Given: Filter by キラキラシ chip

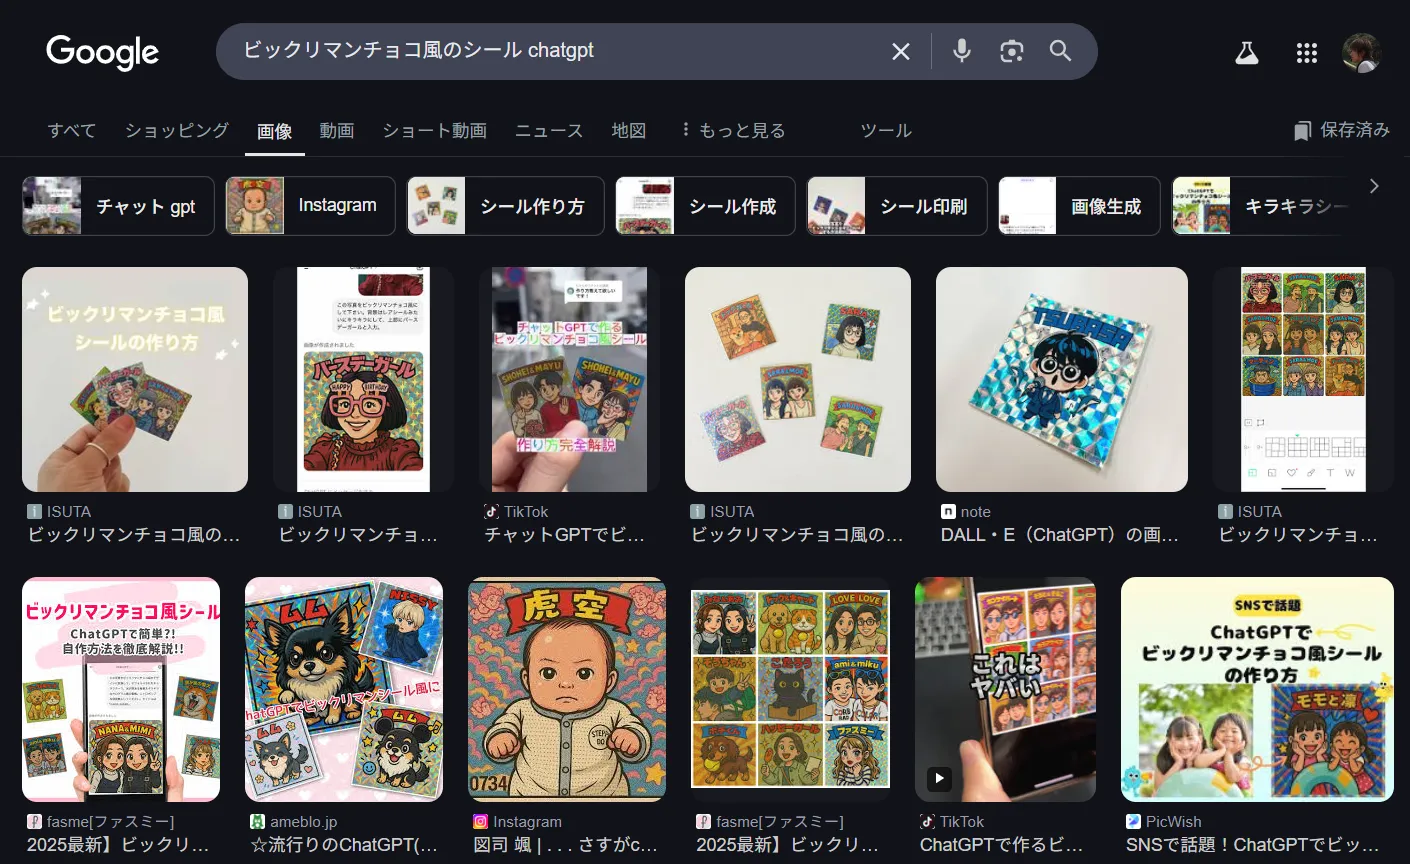Looking at the screenshot, I should tap(1262, 206).
